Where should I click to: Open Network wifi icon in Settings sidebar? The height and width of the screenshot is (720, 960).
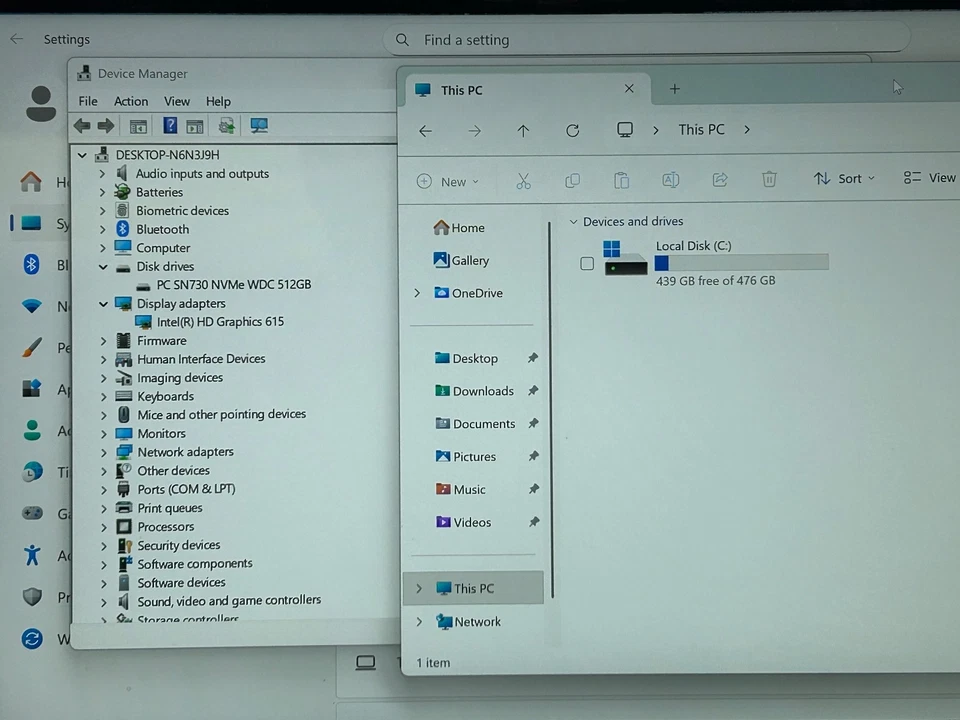point(31,306)
